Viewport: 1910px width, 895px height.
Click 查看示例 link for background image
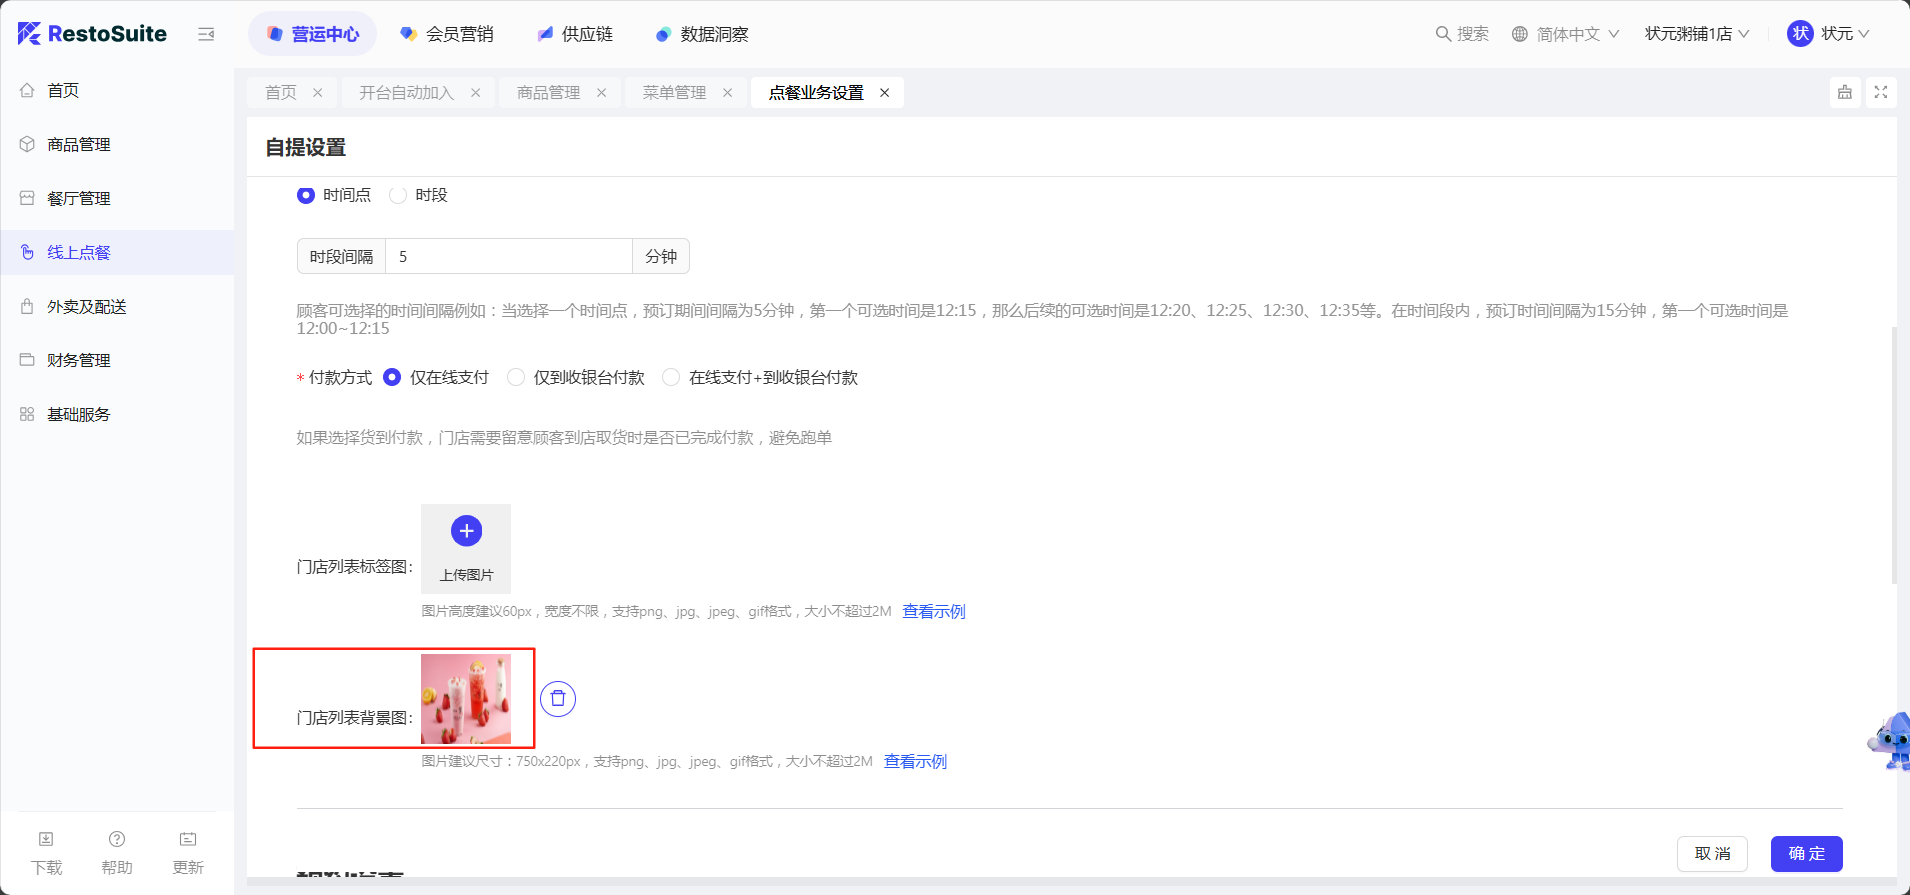click(915, 762)
